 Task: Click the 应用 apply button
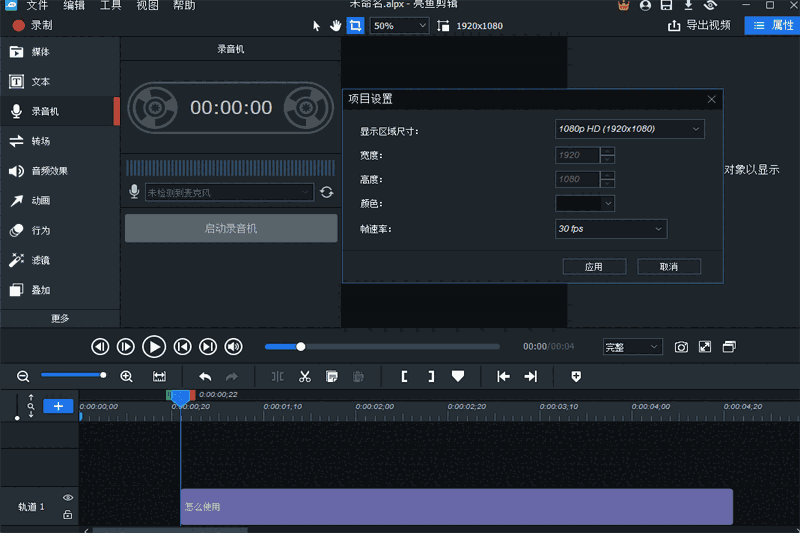pyautogui.click(x=594, y=267)
